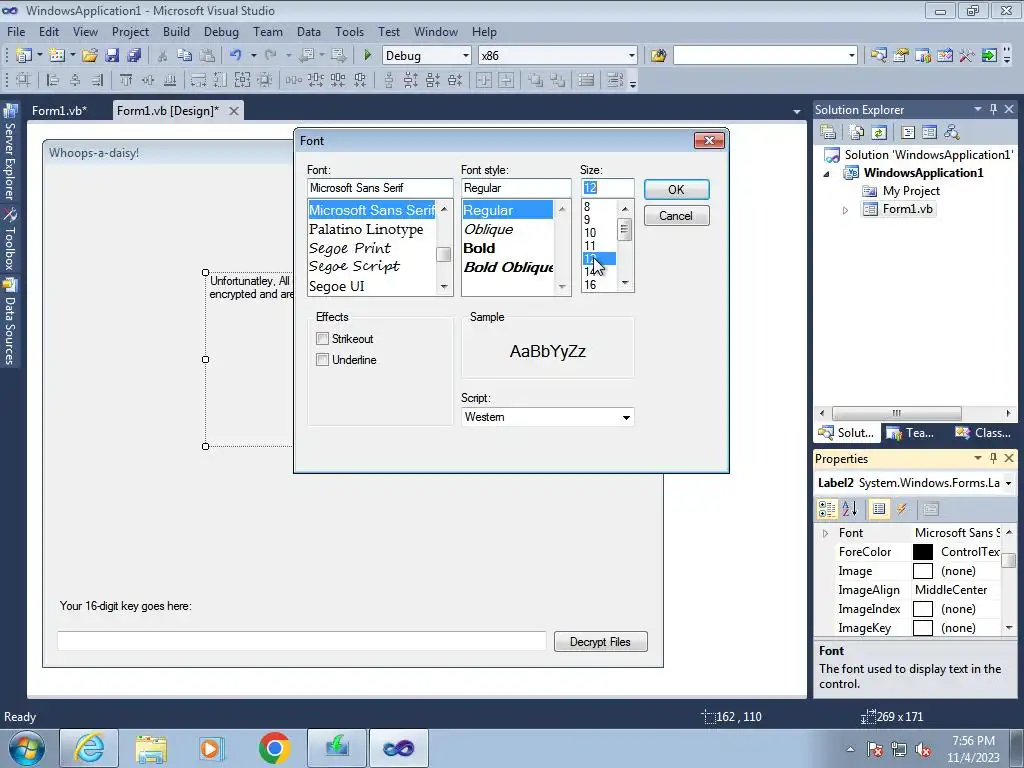The width and height of the screenshot is (1024, 768).
Task: Open Solution Explorer from the toolbar icon
Action: coord(878,56)
